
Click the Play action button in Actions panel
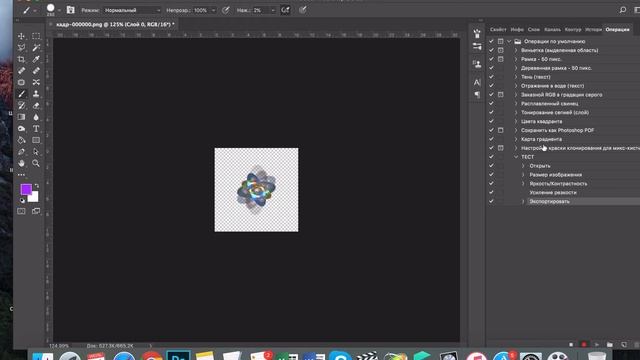click(x=597, y=344)
